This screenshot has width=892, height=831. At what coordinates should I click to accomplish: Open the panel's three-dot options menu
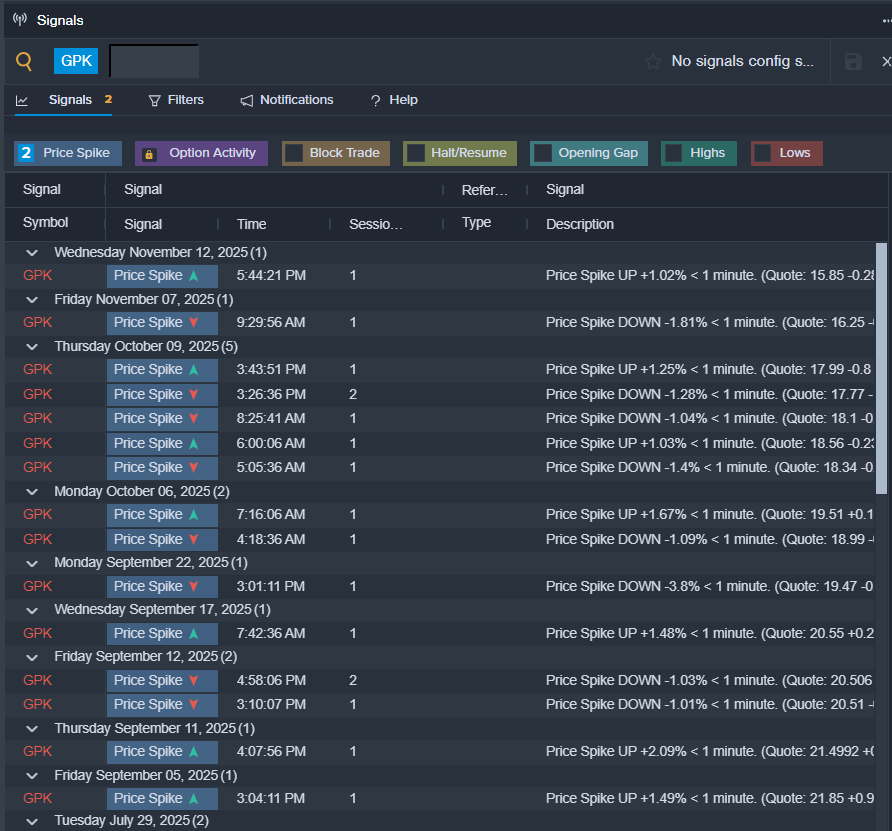tap(884, 20)
